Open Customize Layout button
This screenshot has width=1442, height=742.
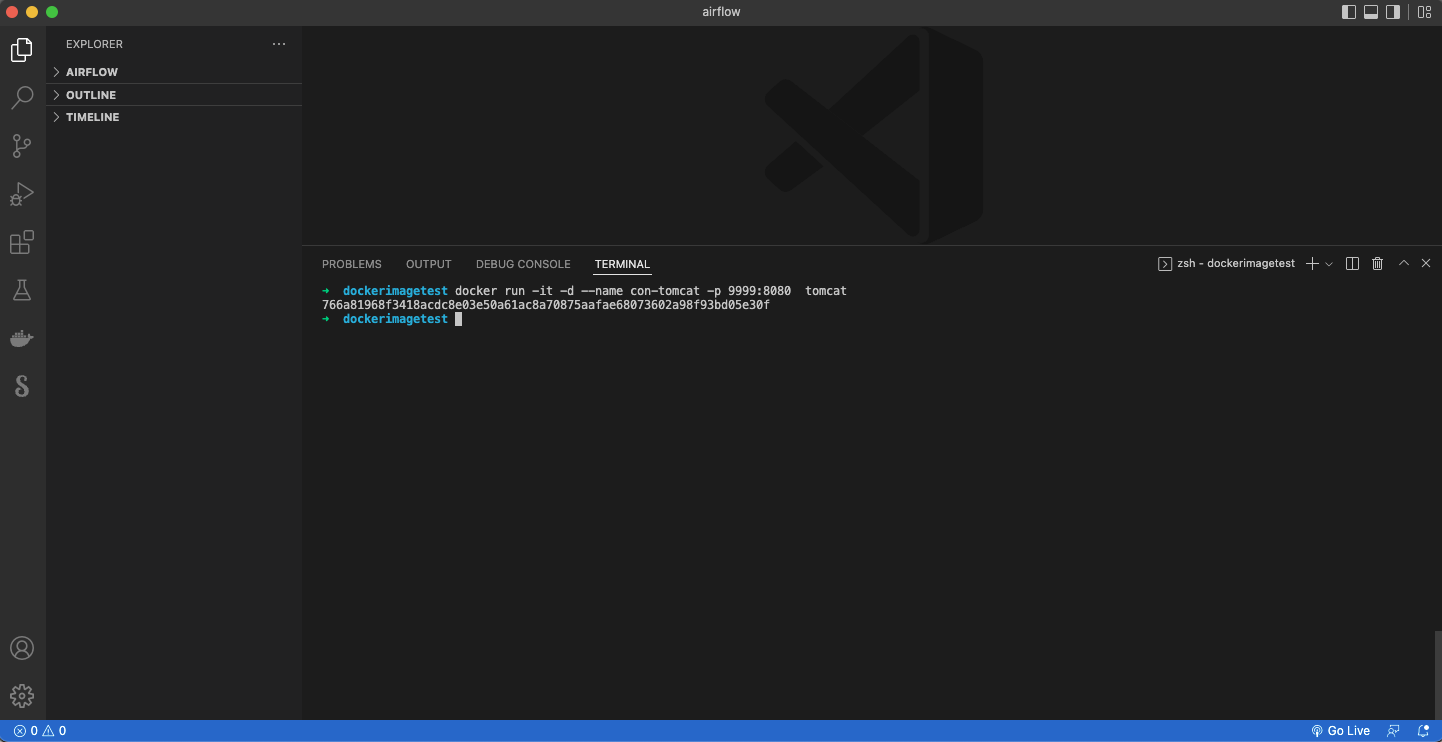click(1423, 12)
